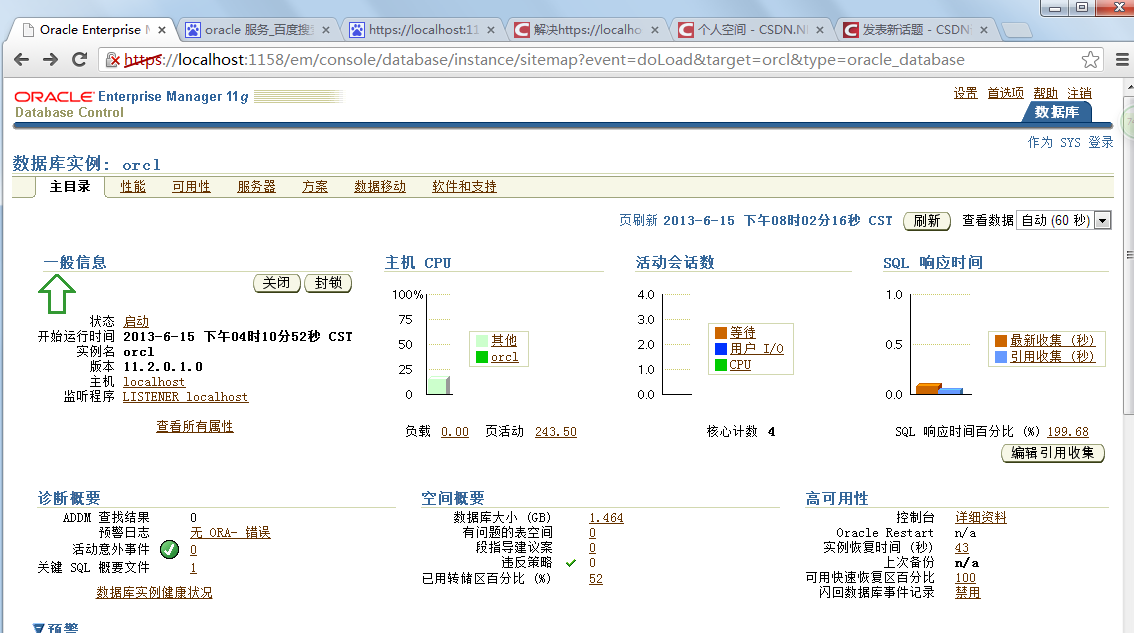The height and width of the screenshot is (633, 1134).
Task: Click the green check mark beside 违反策略
Action: [x=571, y=563]
